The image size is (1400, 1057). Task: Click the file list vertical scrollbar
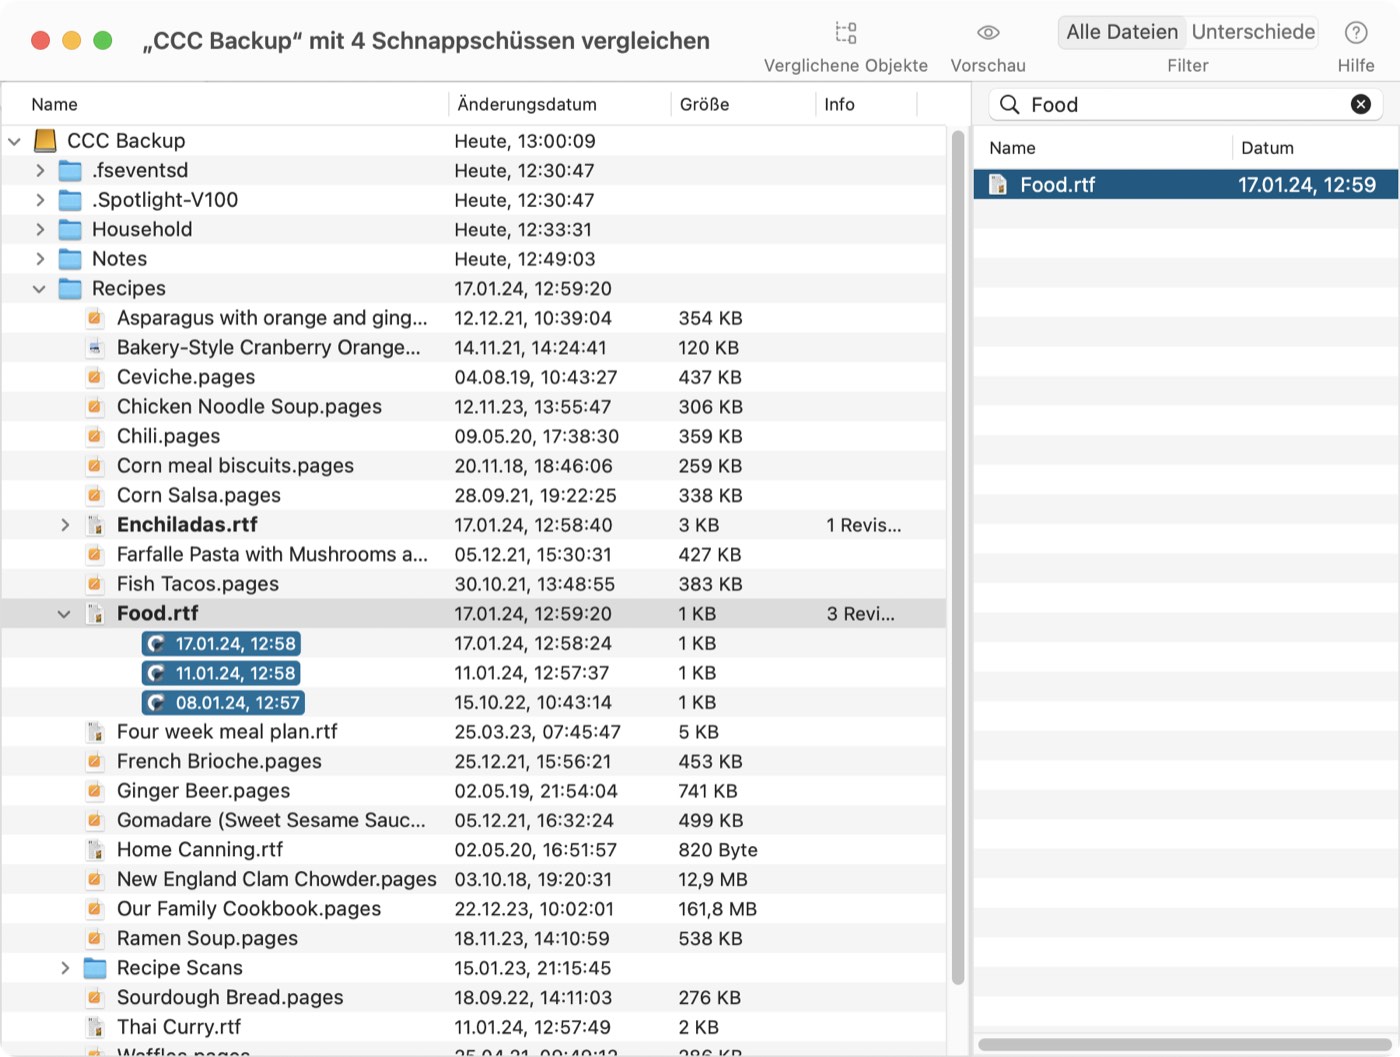[x=958, y=558]
